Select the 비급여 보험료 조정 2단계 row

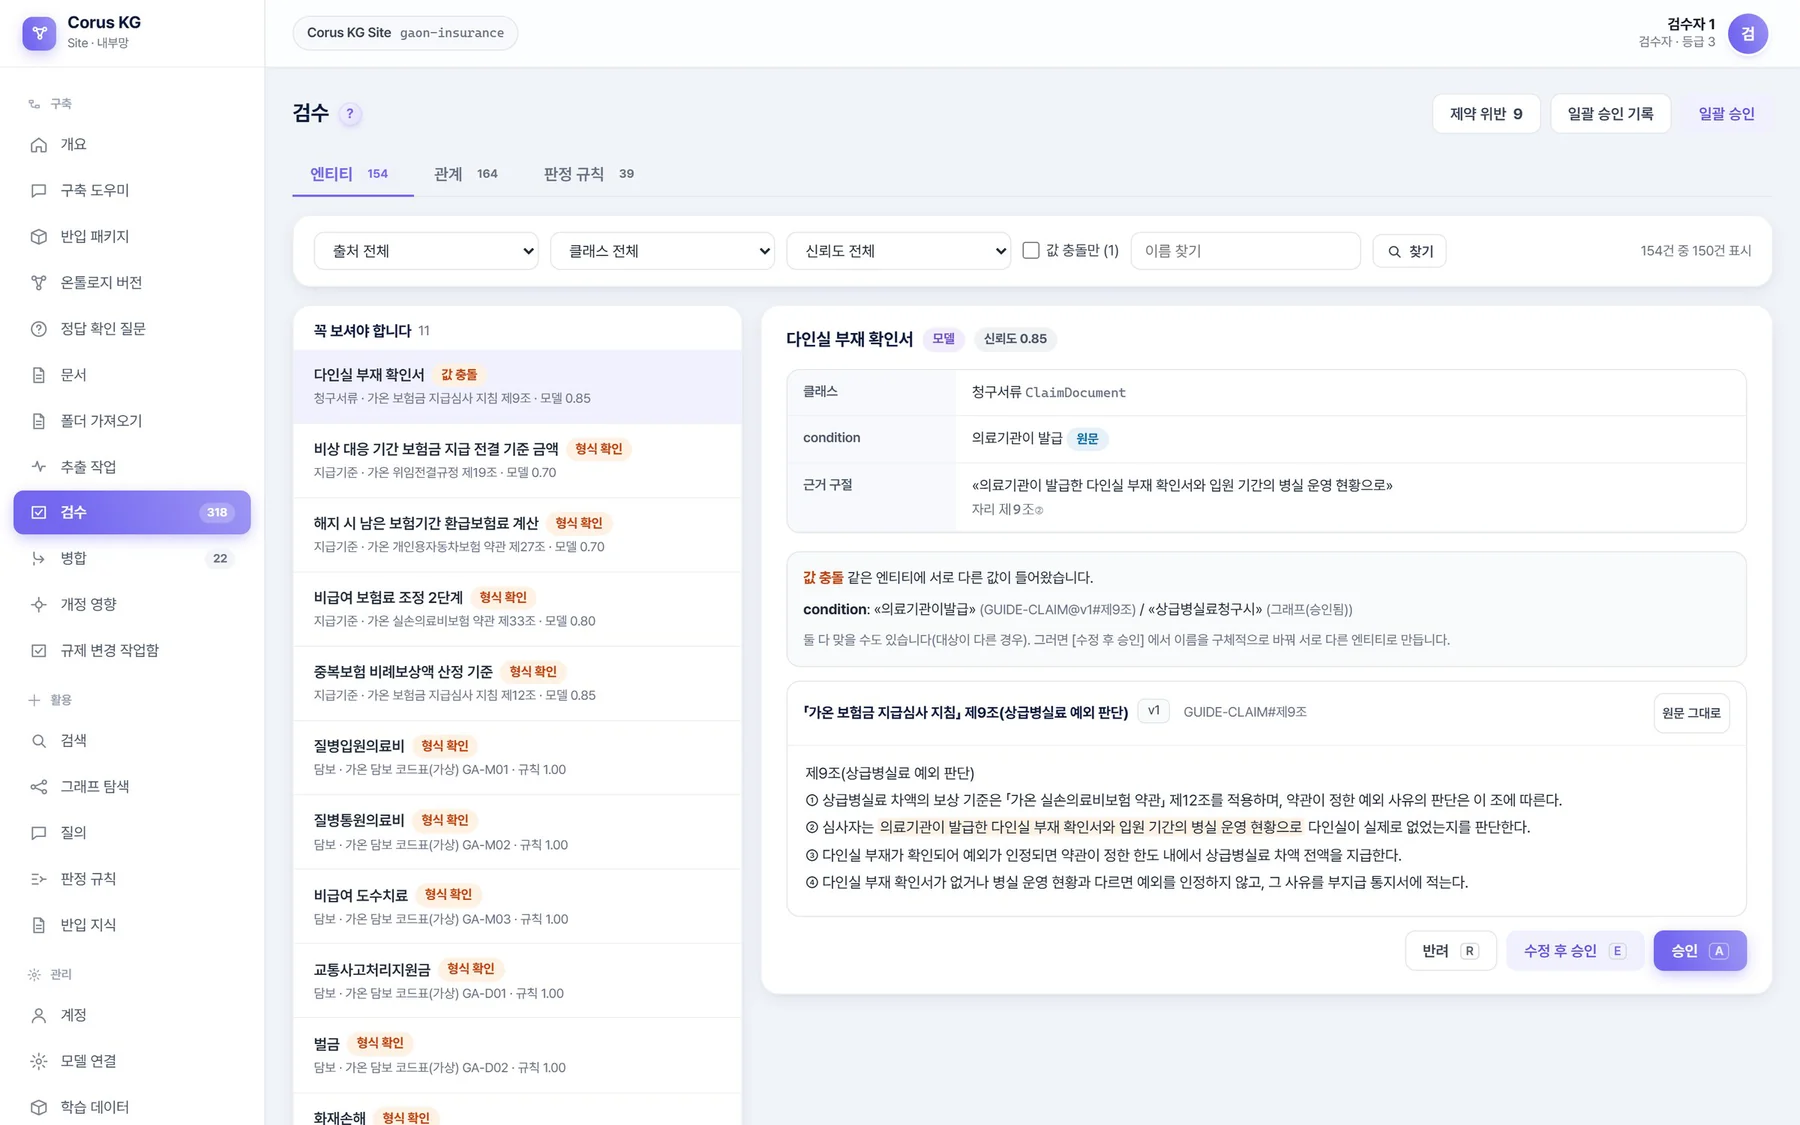[x=517, y=610]
